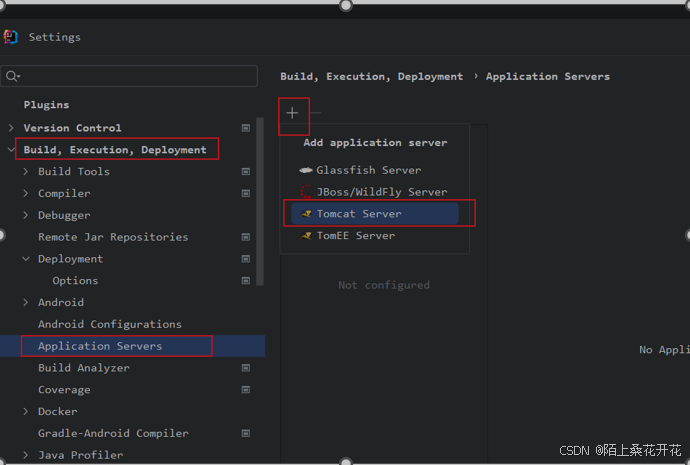This screenshot has height=465, width=690.
Task: Open Compiler settings
Action: point(64,194)
